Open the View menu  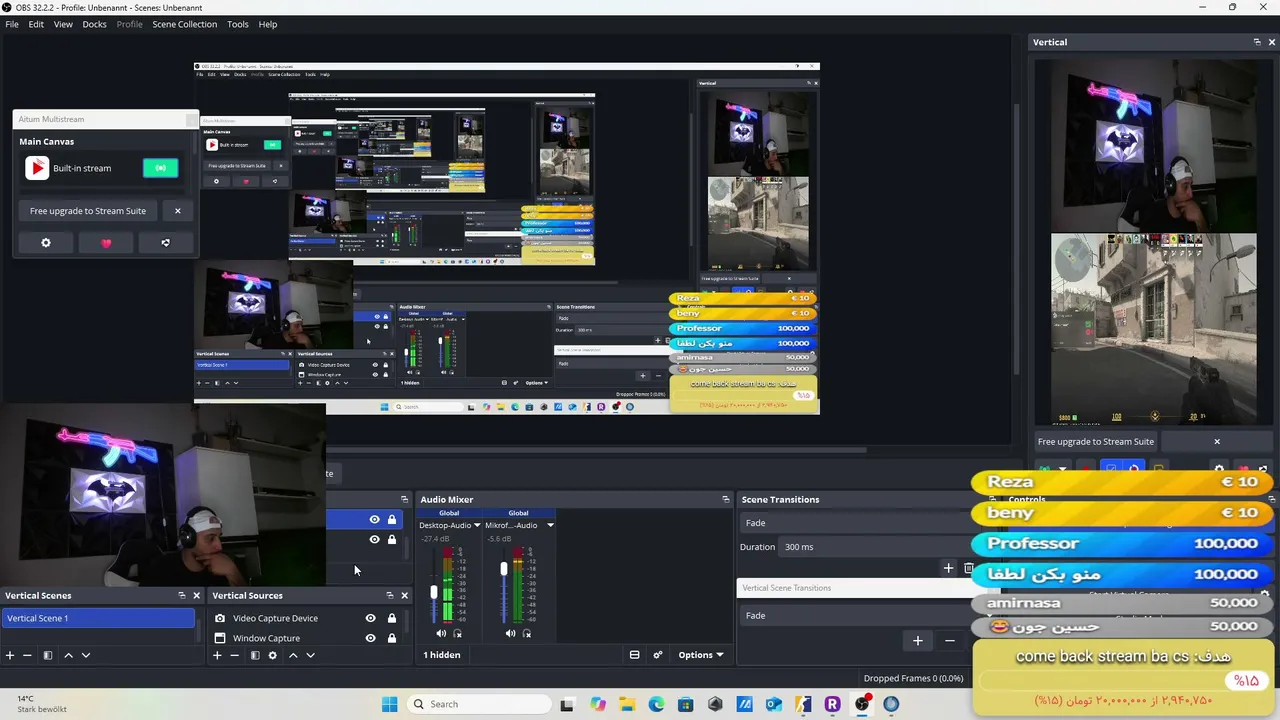click(x=63, y=24)
